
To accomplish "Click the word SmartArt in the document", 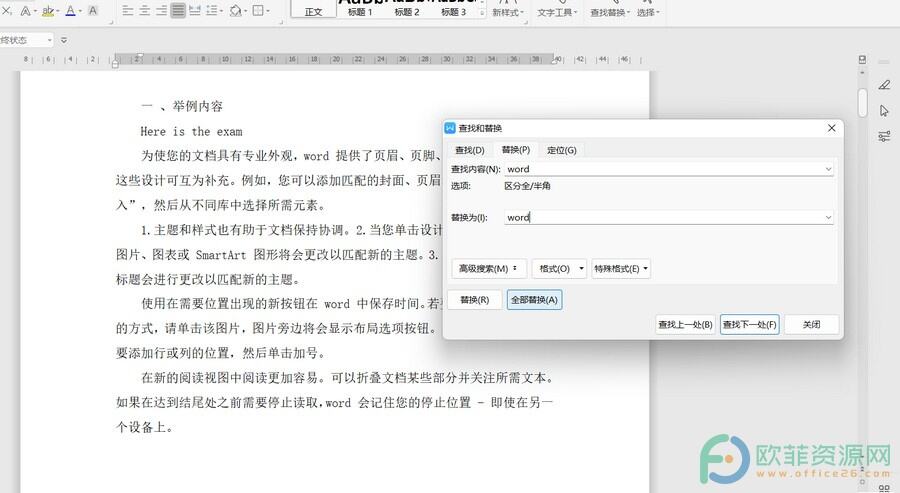I will 220,255.
